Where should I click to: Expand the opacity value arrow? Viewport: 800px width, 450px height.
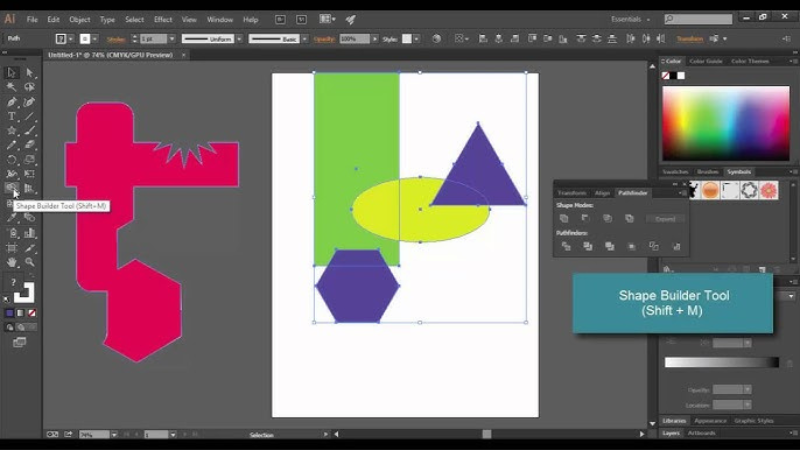click(x=375, y=39)
